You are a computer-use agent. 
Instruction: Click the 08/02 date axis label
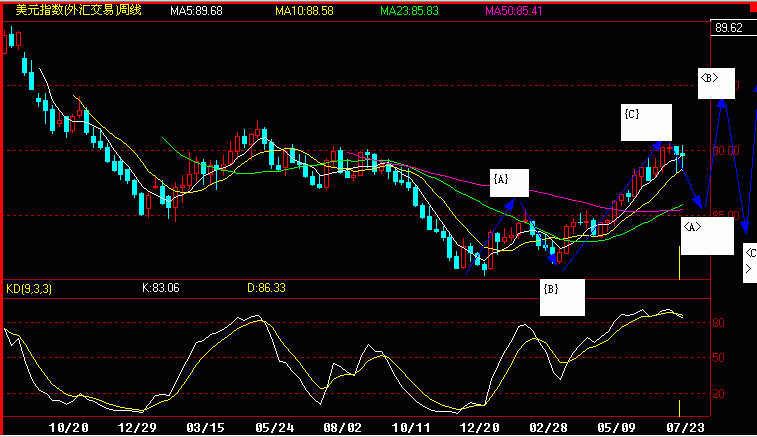pos(342,427)
